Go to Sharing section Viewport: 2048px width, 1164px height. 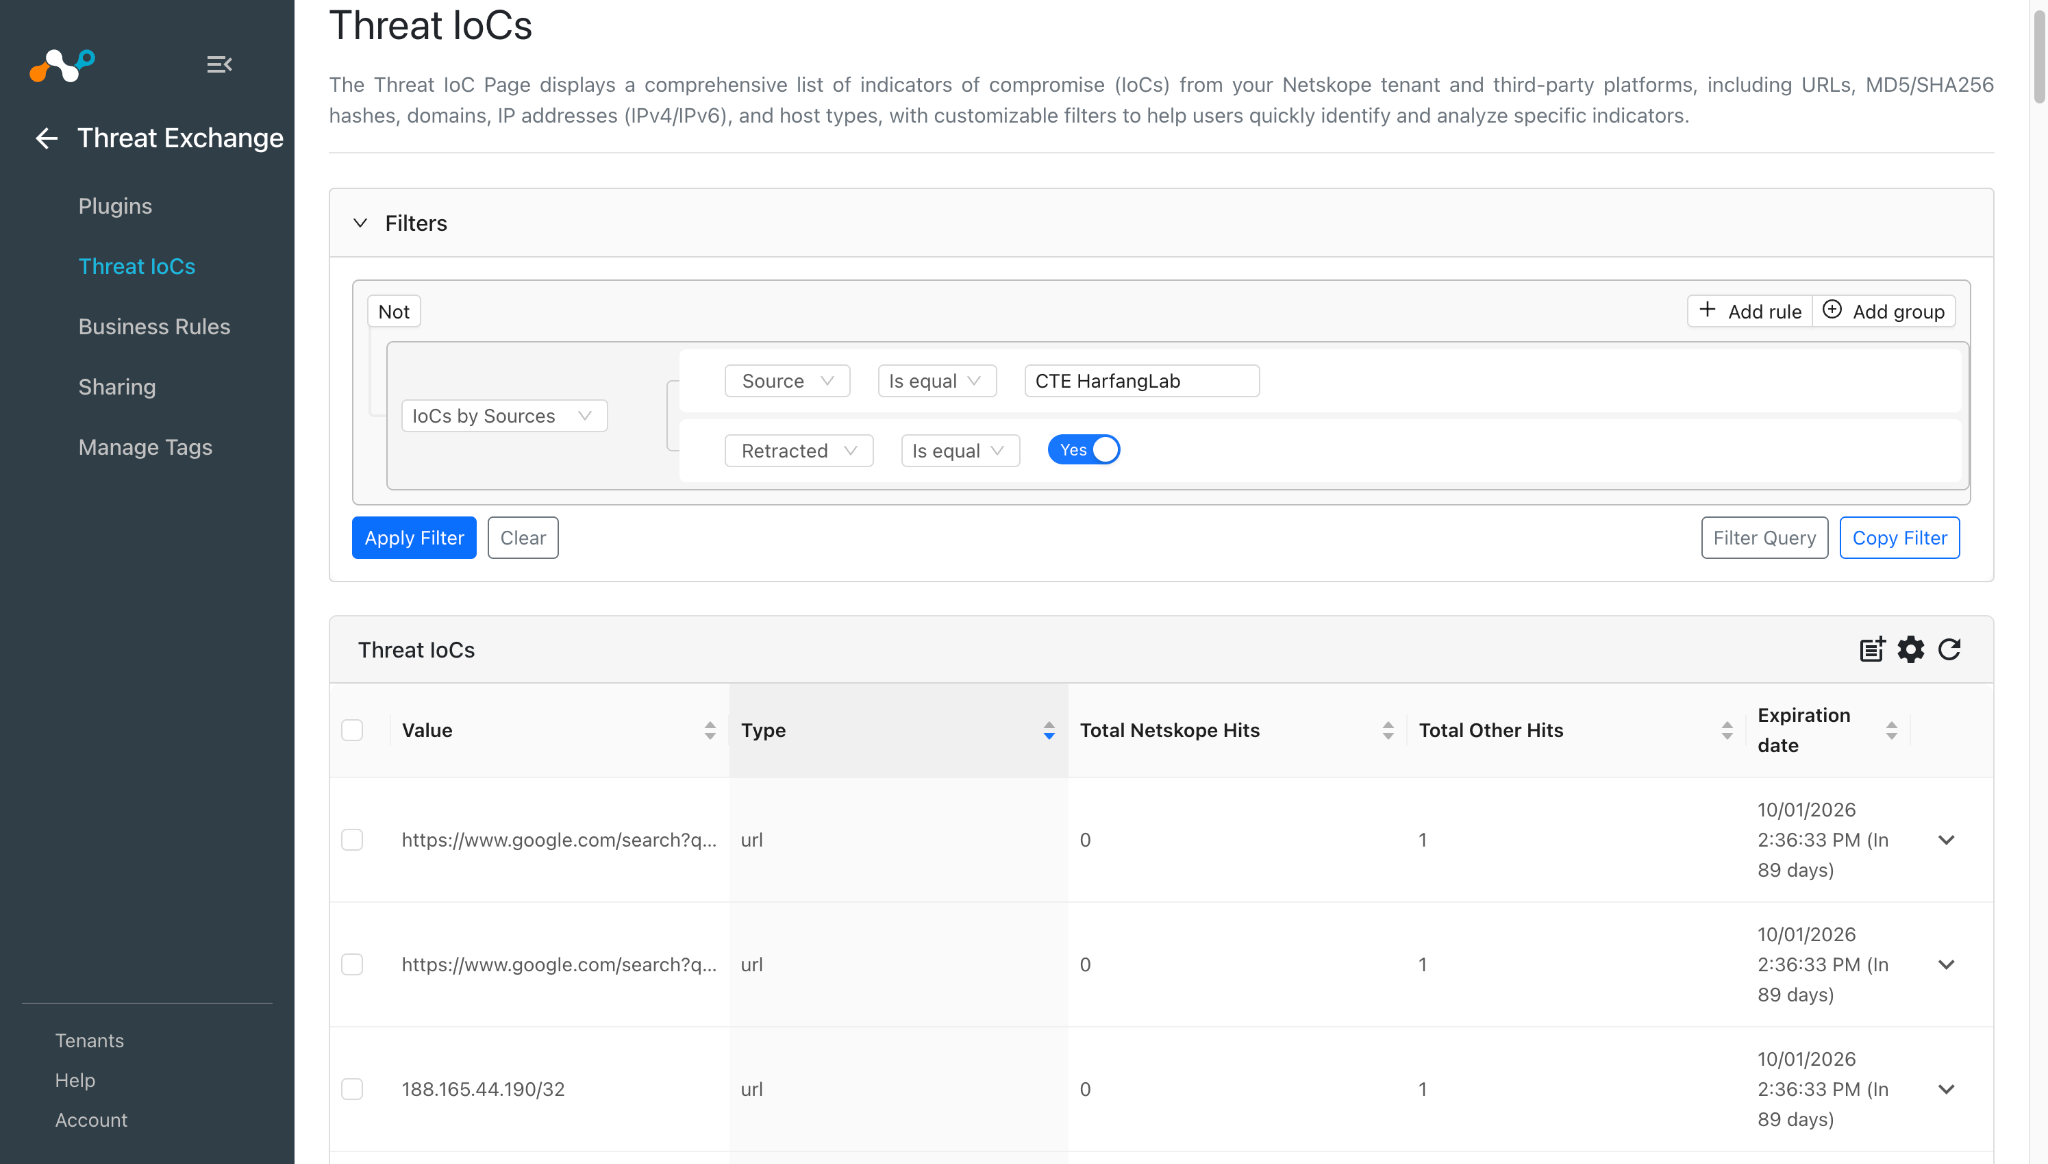(117, 387)
